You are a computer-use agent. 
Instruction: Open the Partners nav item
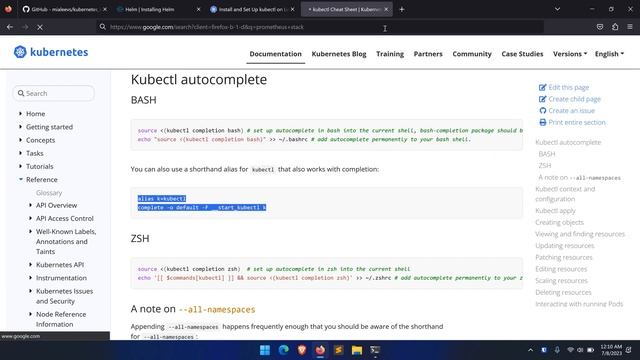[x=428, y=54]
